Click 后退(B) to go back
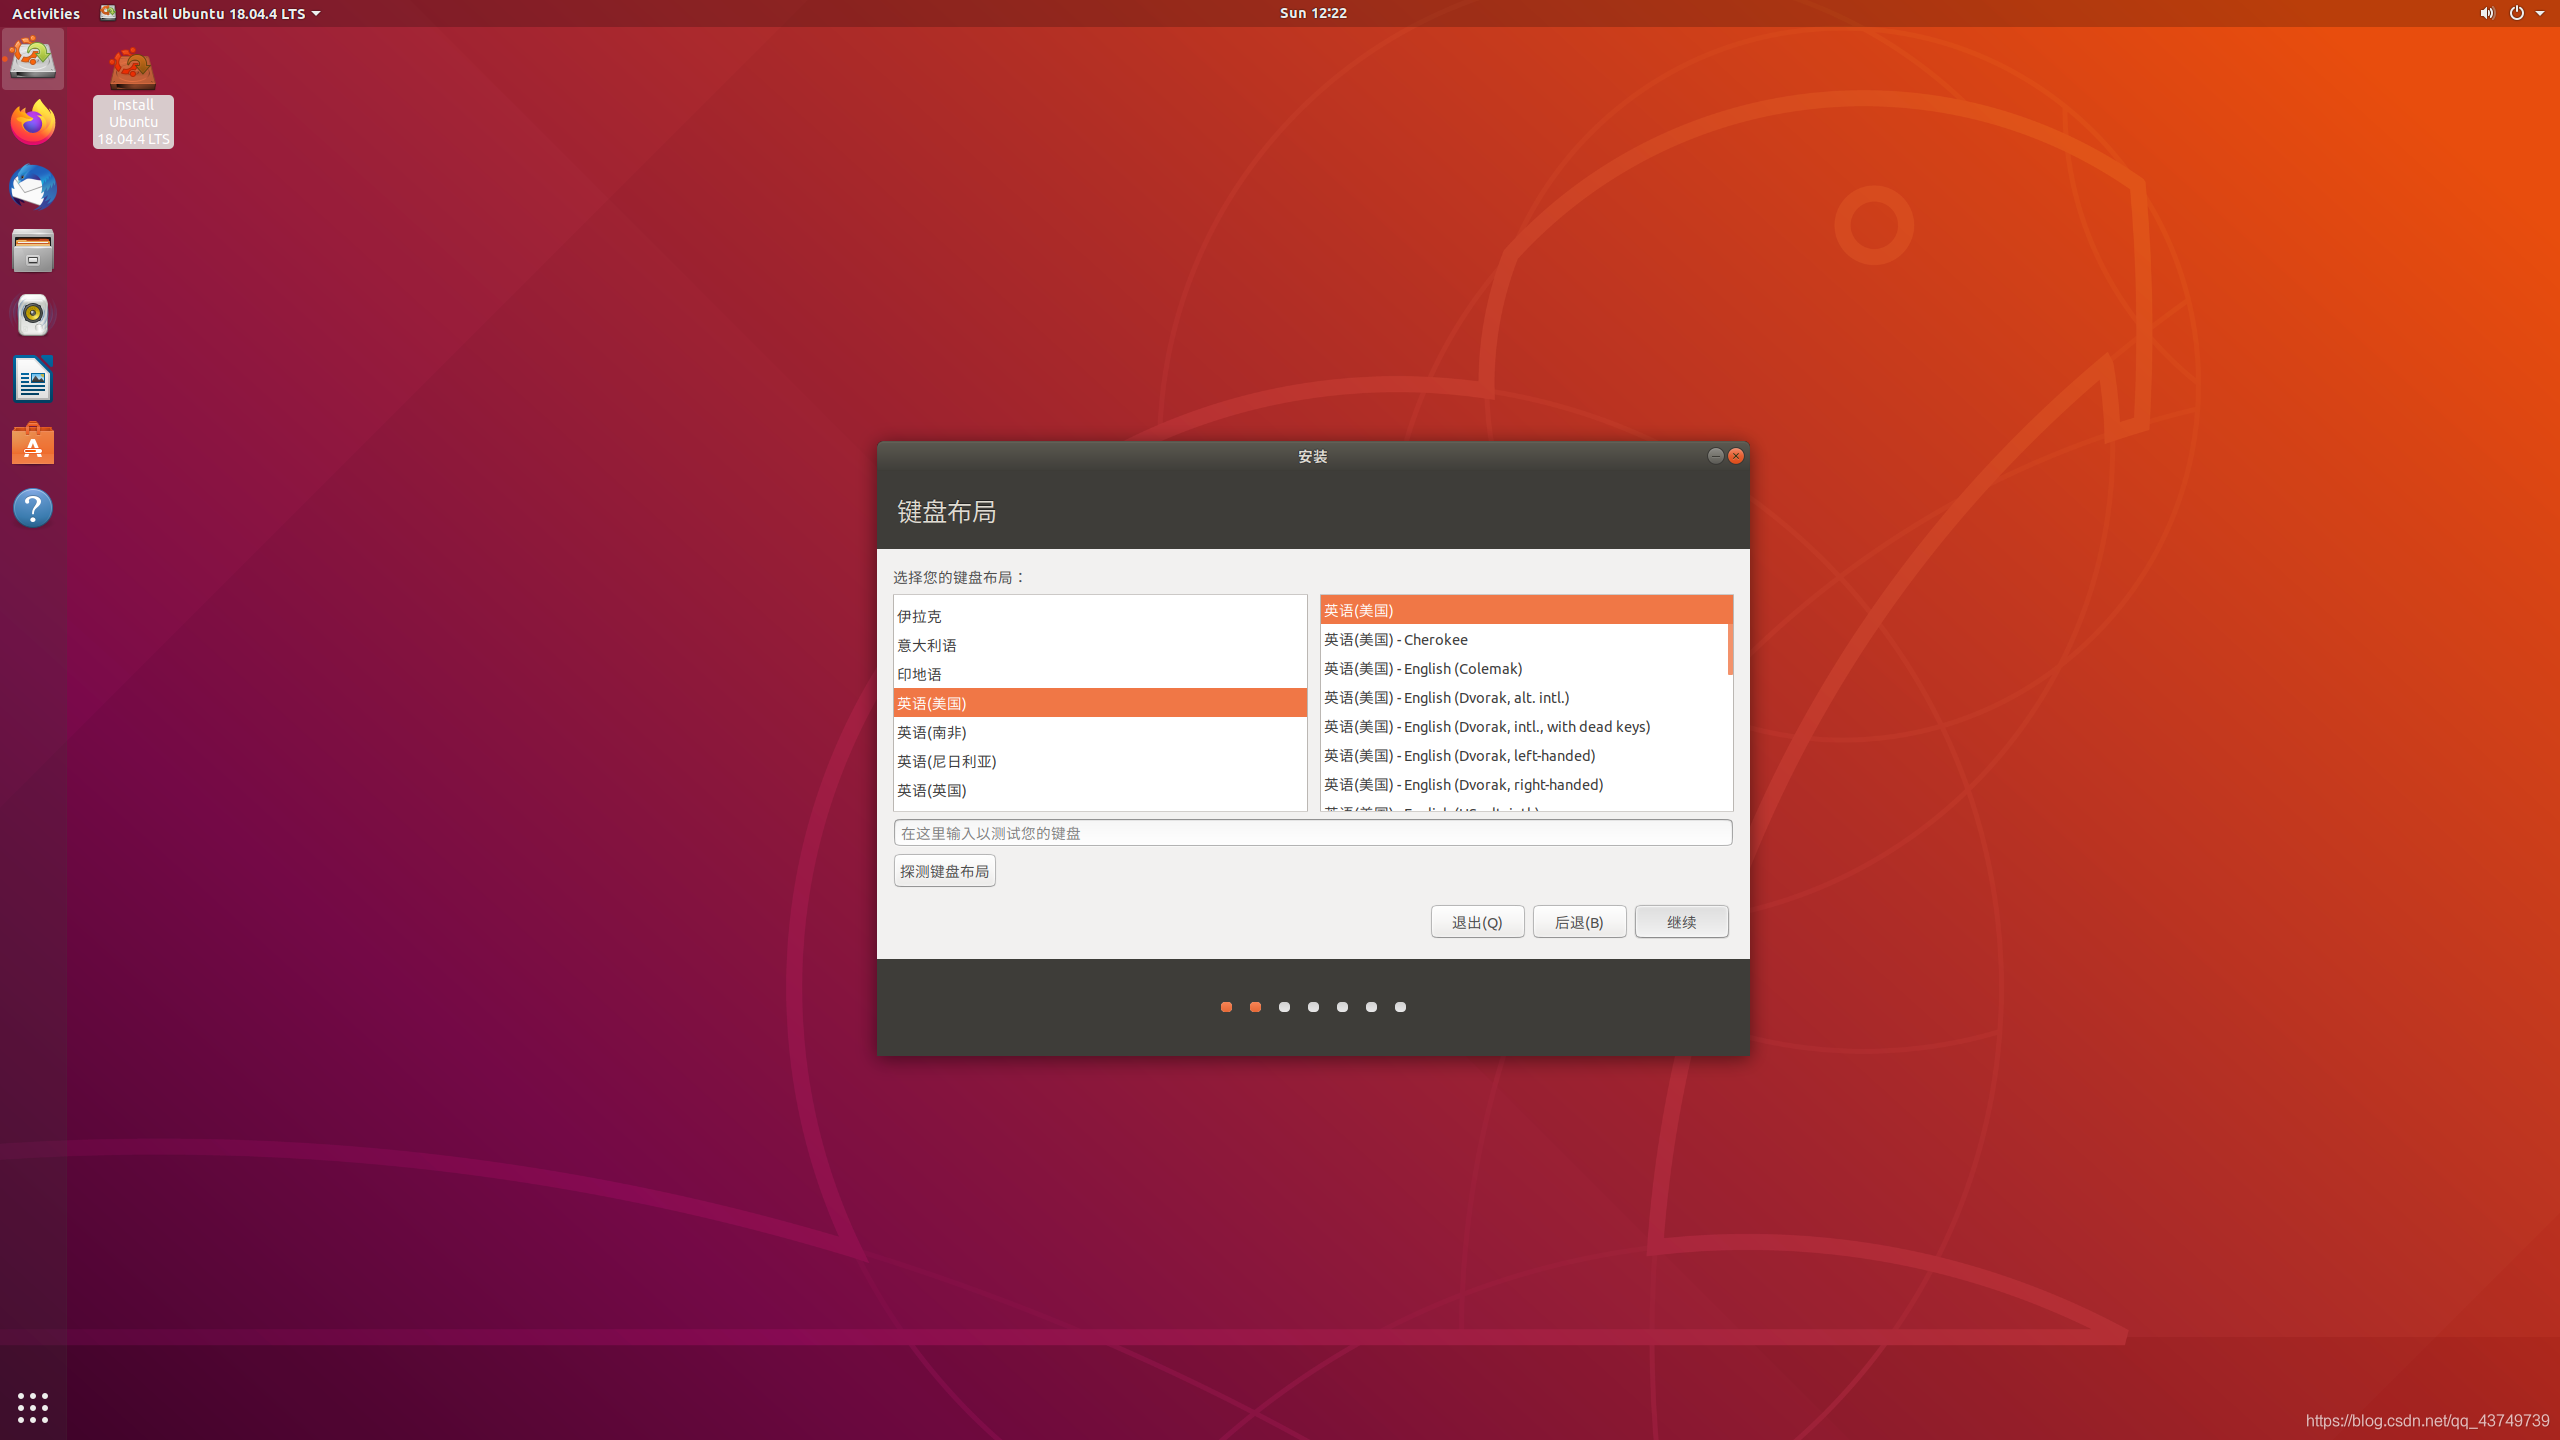Viewport: 2560px width, 1440px height. point(1580,922)
